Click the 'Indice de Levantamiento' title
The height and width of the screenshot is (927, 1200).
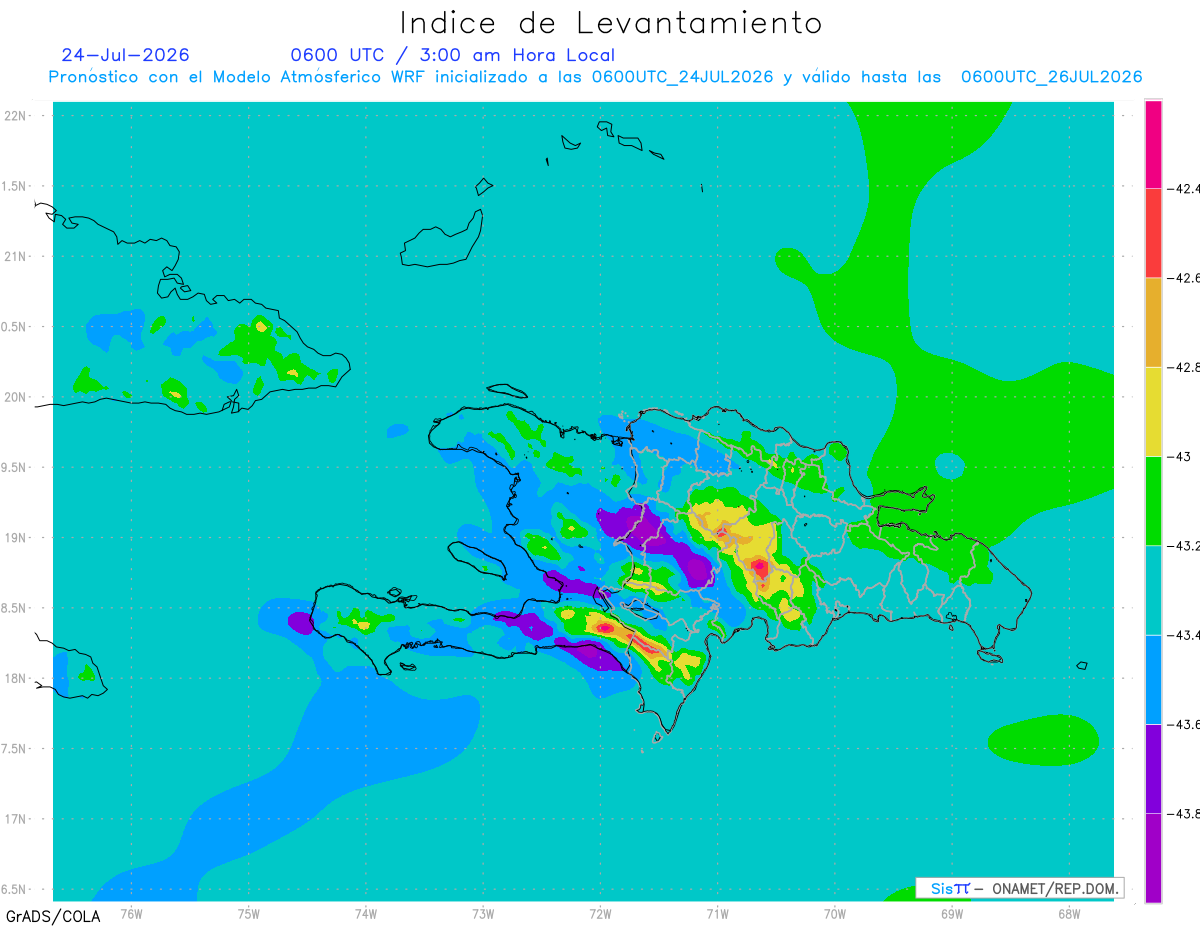(611, 22)
